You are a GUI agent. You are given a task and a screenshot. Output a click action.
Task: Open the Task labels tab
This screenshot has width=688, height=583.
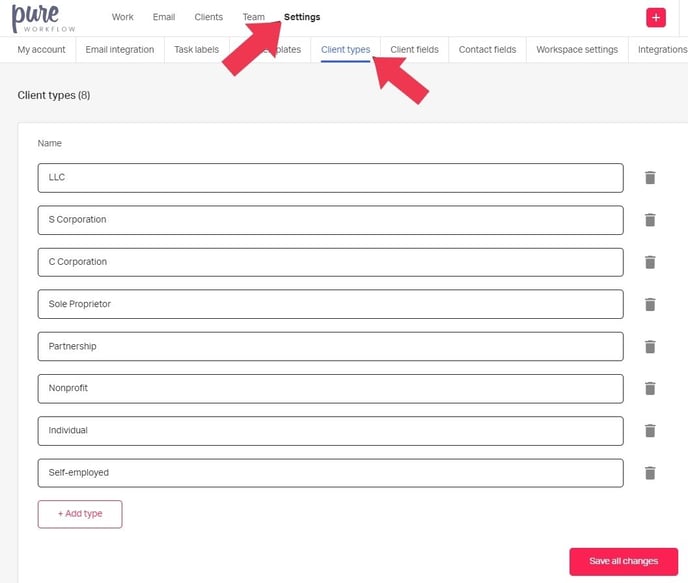click(x=196, y=49)
